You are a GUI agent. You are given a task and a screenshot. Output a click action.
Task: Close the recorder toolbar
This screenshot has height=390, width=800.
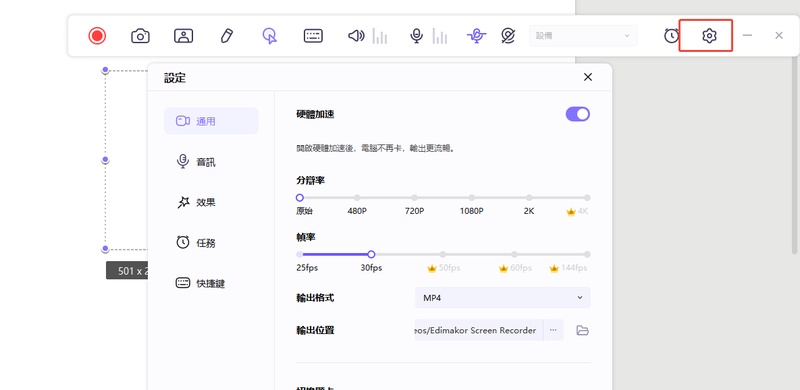pos(779,35)
